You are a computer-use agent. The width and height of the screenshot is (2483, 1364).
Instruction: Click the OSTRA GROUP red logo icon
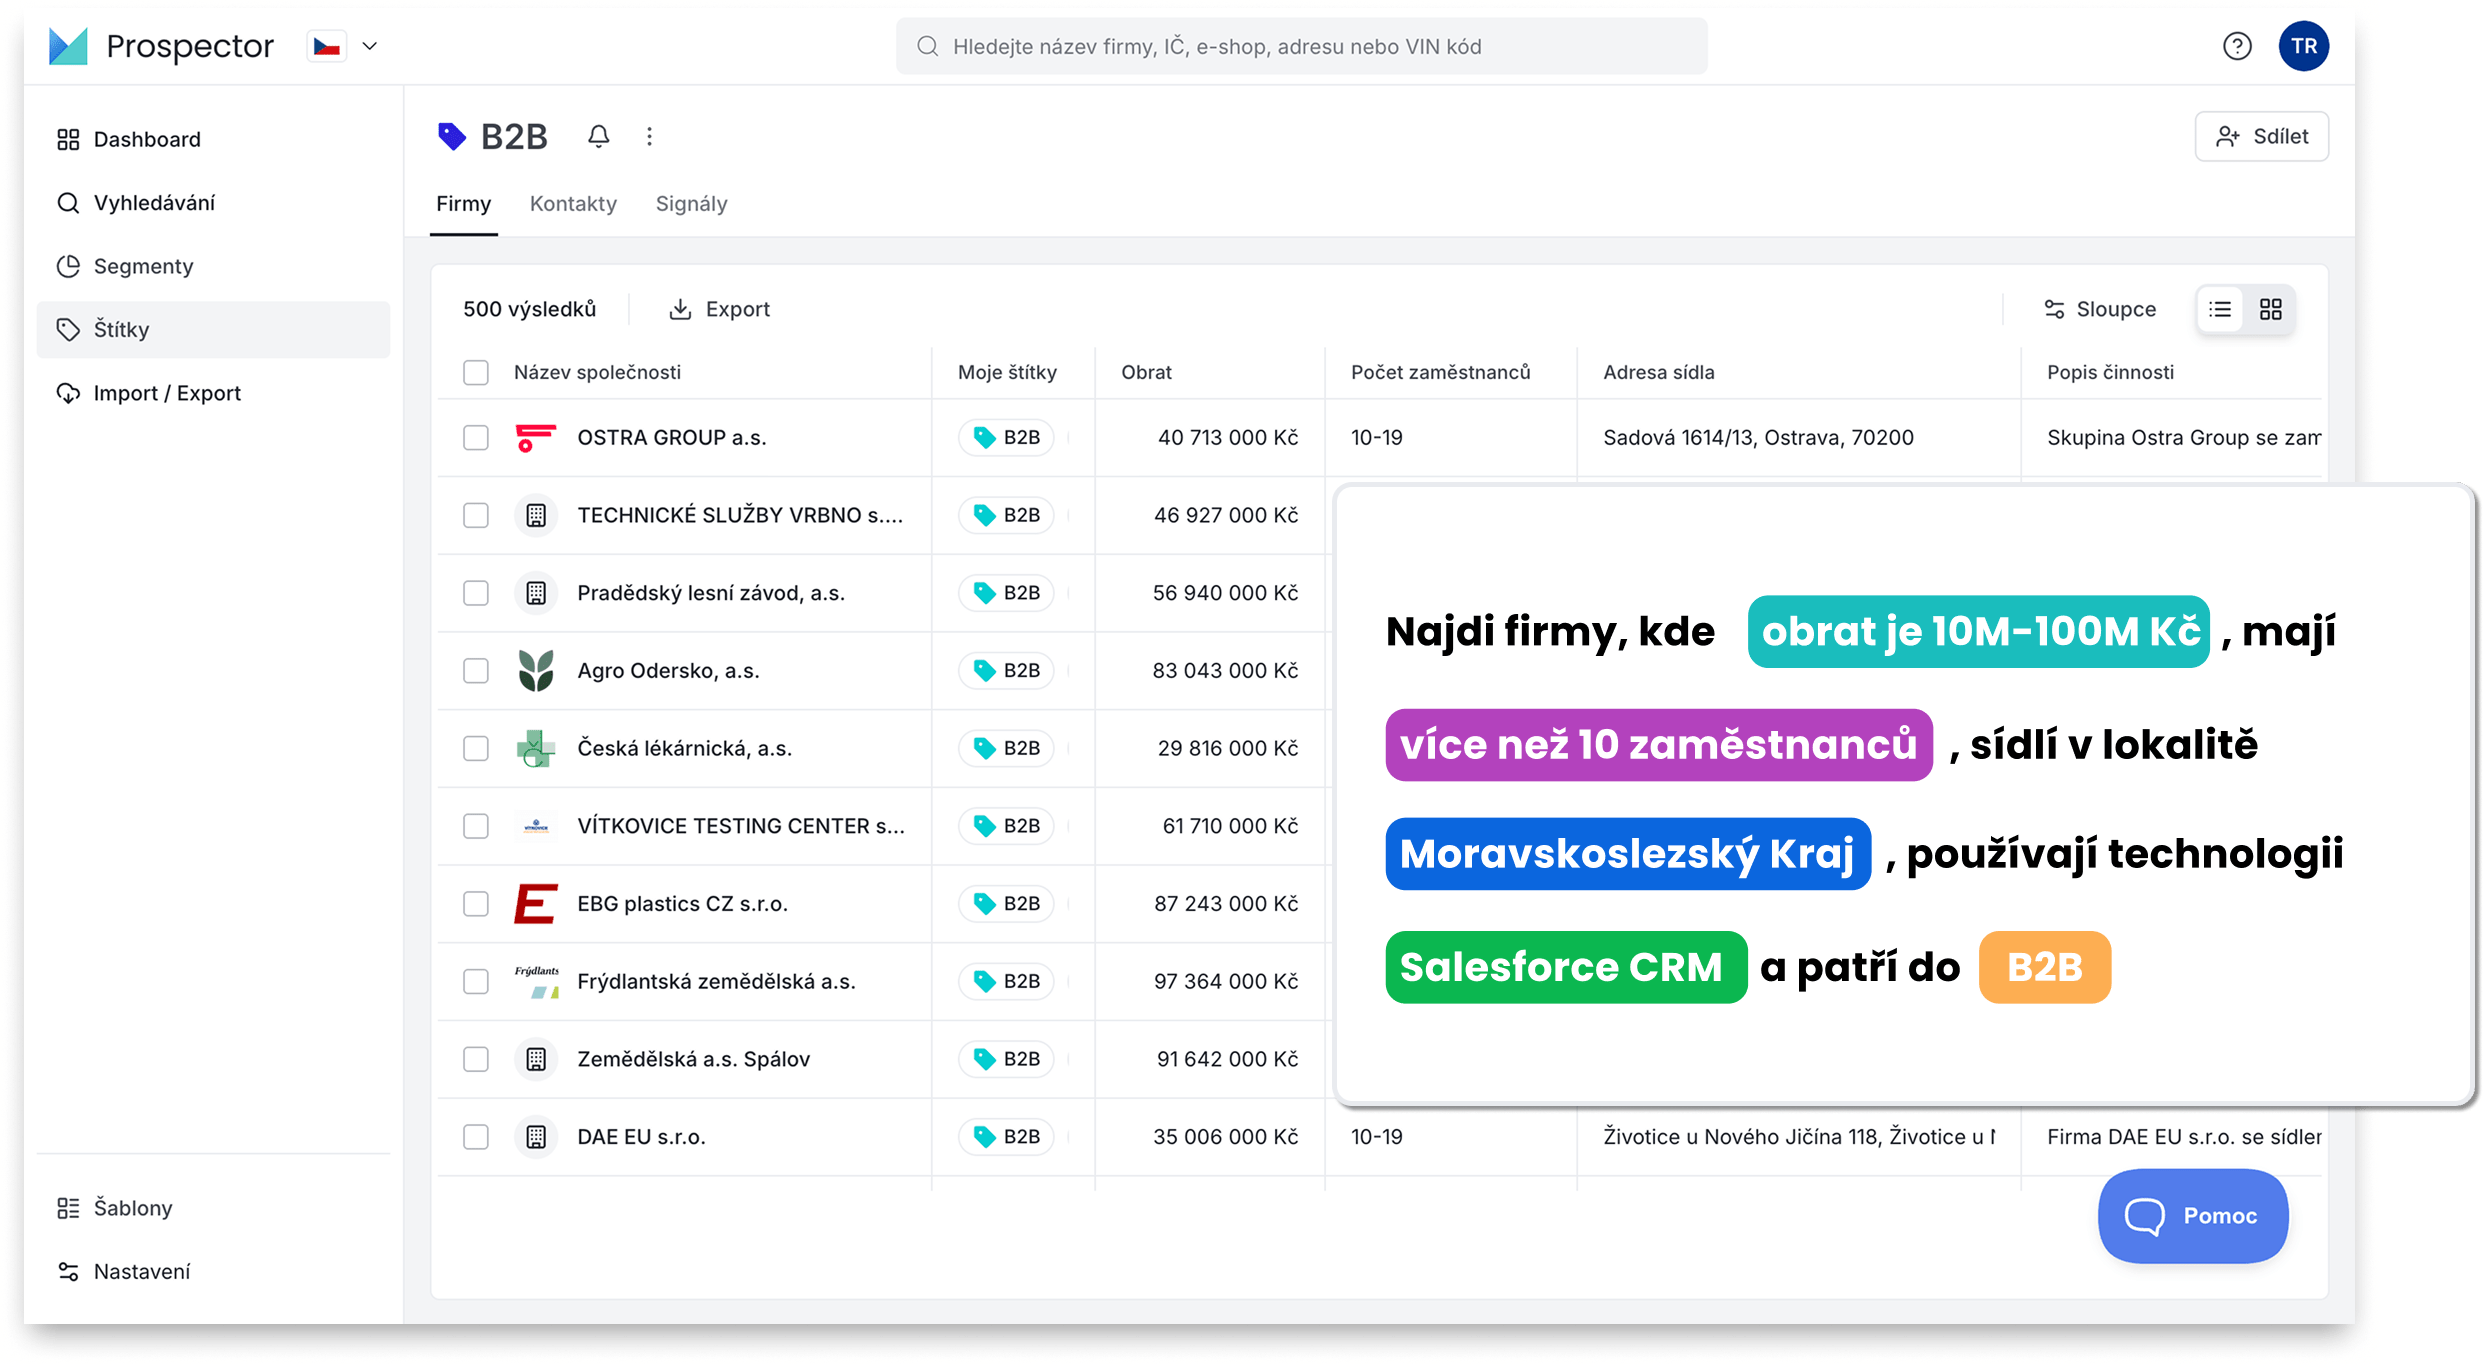(536, 438)
